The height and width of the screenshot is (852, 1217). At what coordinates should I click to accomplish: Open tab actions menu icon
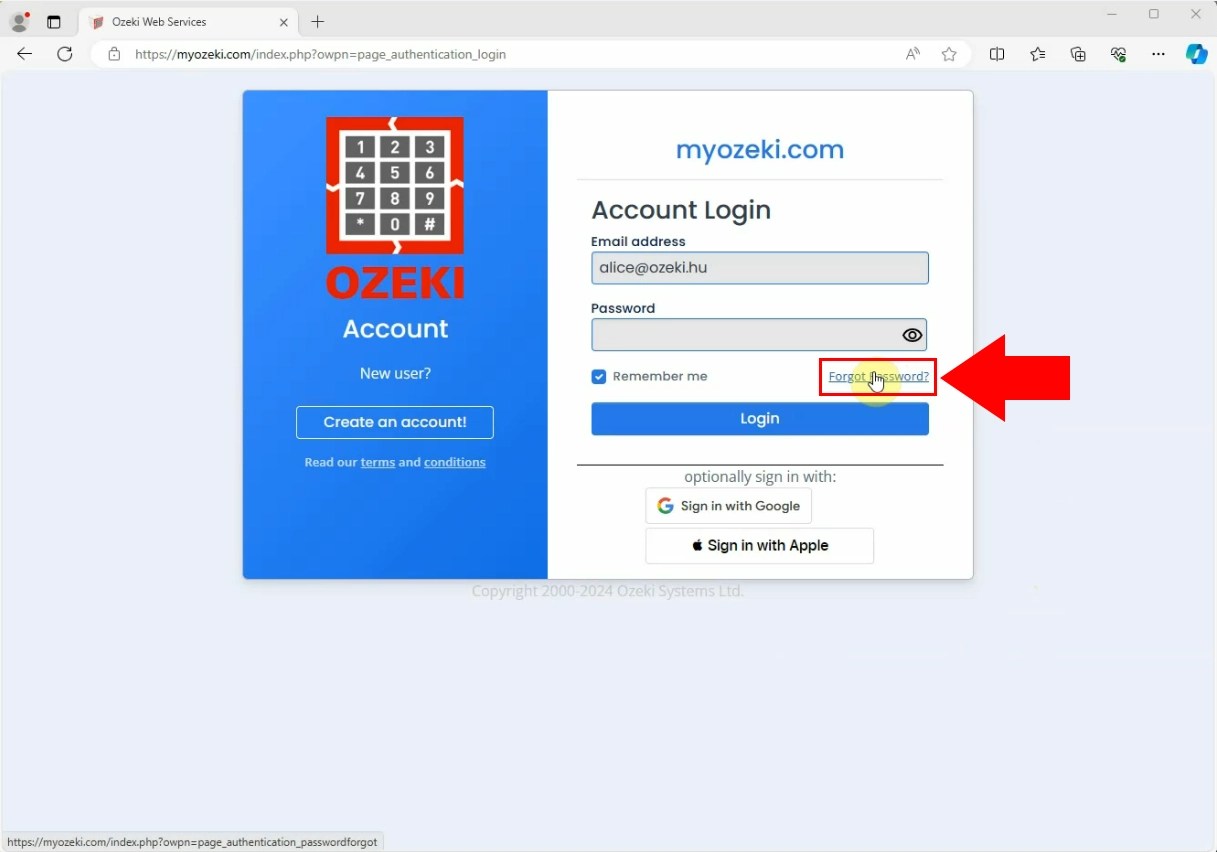pyautogui.click(x=54, y=22)
